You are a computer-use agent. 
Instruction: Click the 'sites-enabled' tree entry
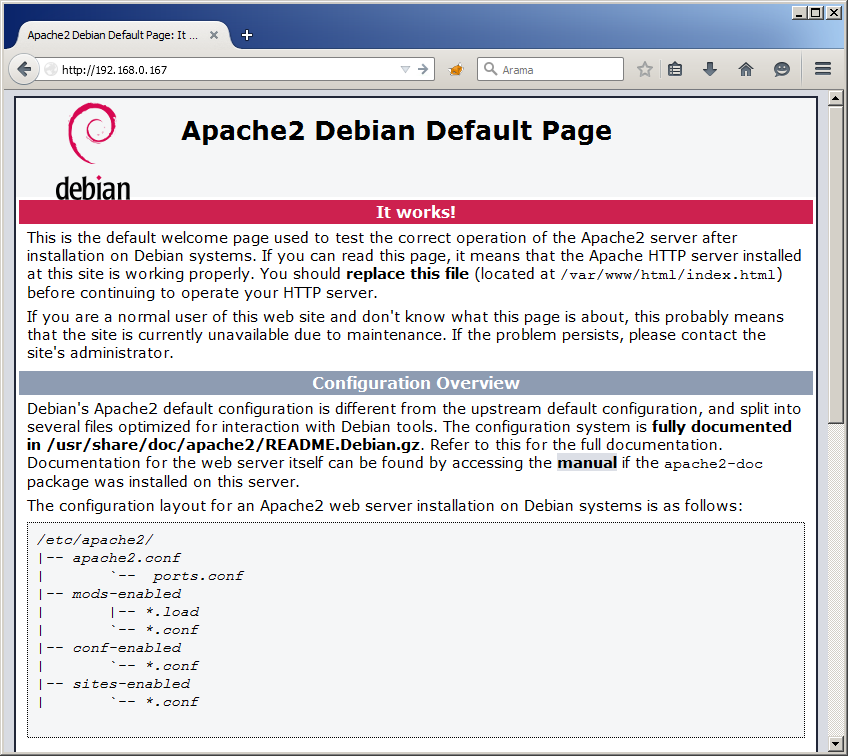(x=131, y=684)
